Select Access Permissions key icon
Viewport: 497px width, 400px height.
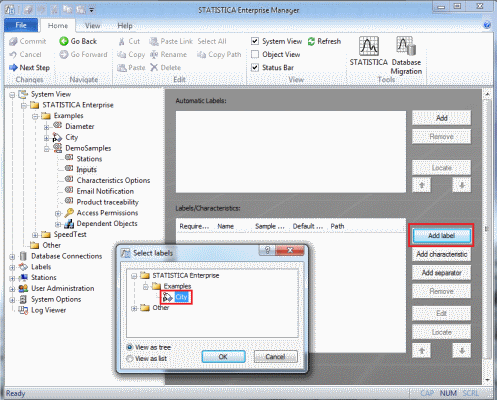coord(69,212)
